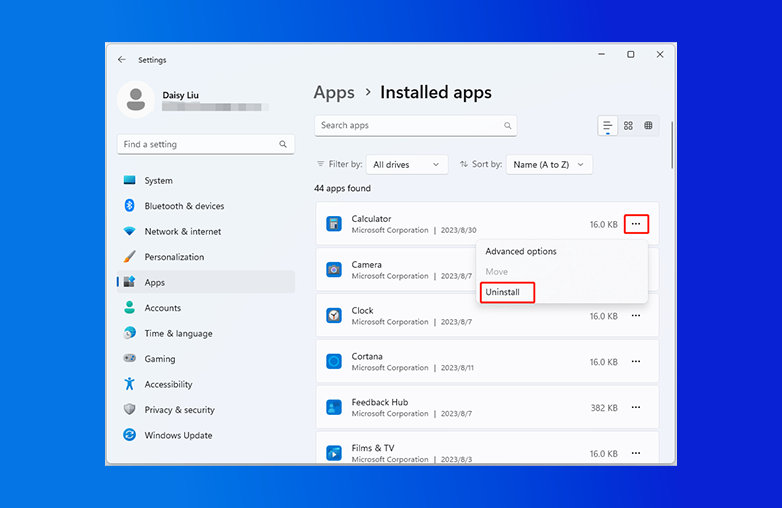Click the Films & TV app name

coord(373,448)
